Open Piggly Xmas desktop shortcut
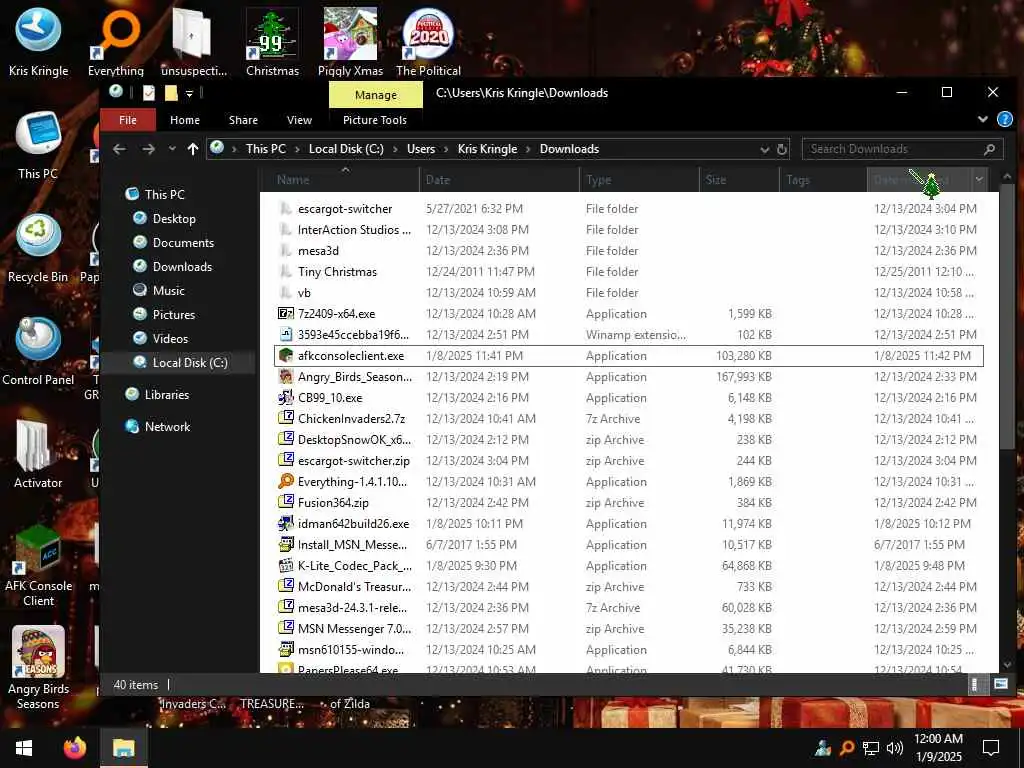Screen dimensions: 1024x768 [350, 41]
